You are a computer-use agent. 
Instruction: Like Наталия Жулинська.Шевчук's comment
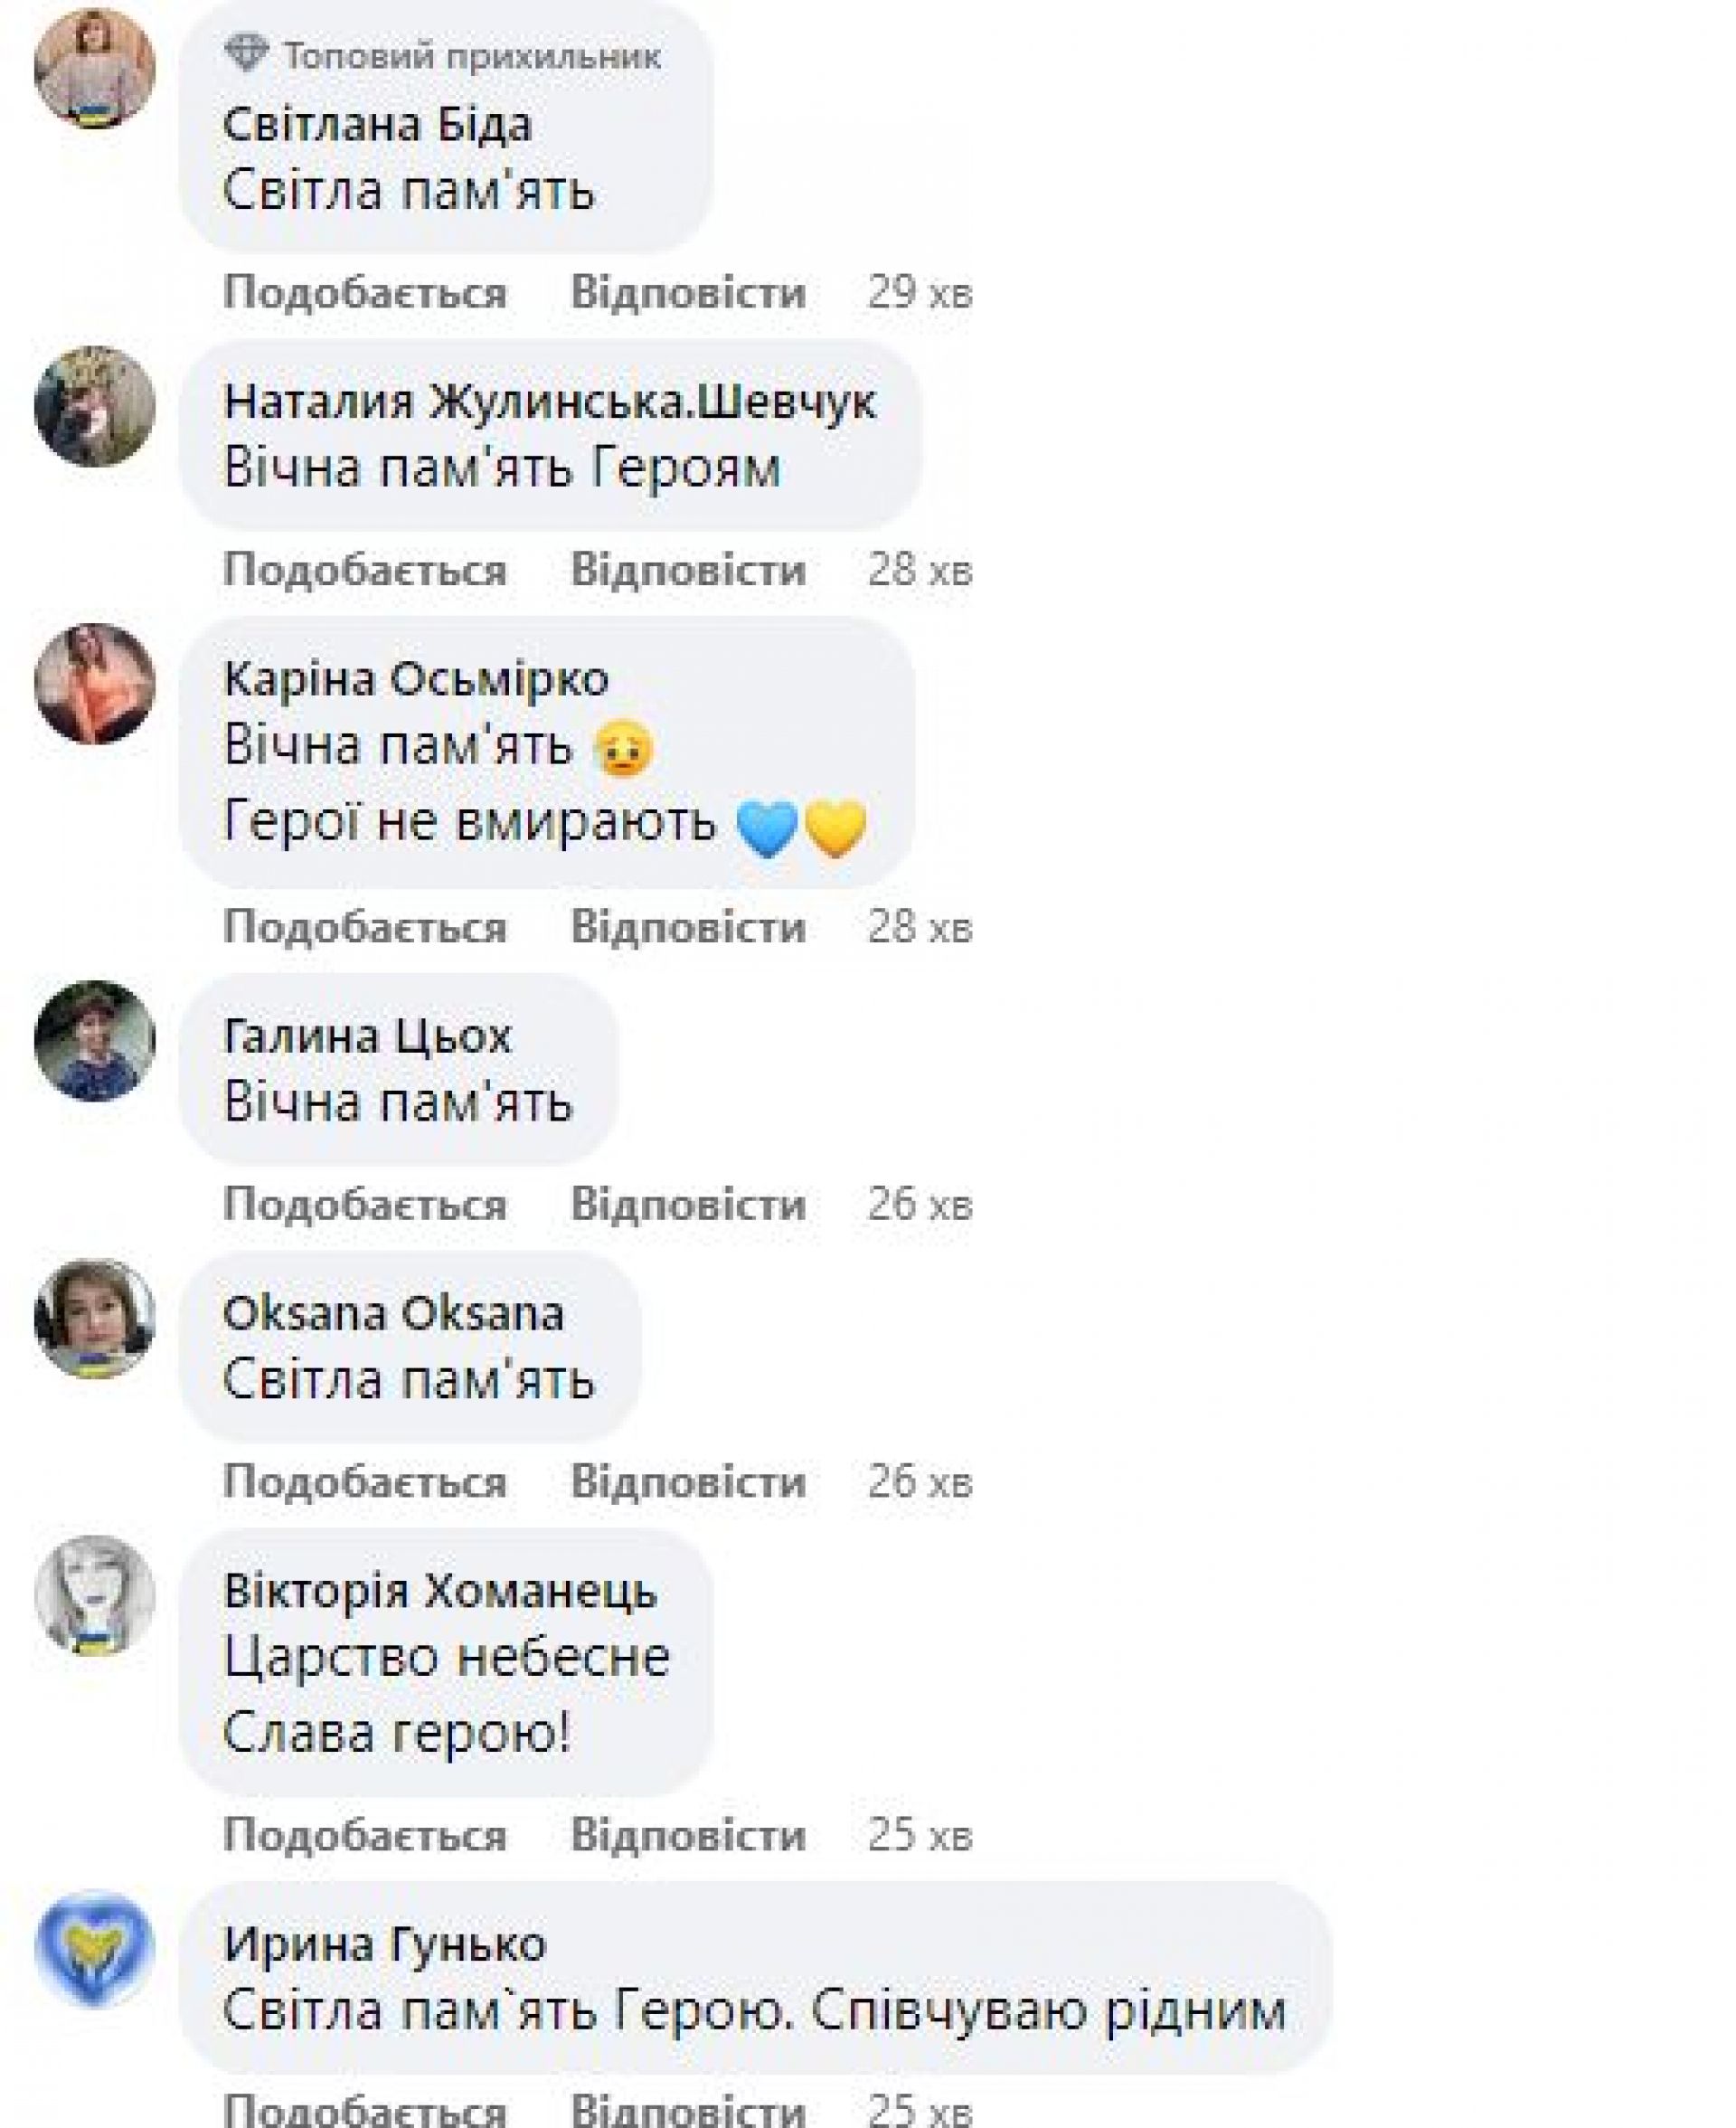365,570
